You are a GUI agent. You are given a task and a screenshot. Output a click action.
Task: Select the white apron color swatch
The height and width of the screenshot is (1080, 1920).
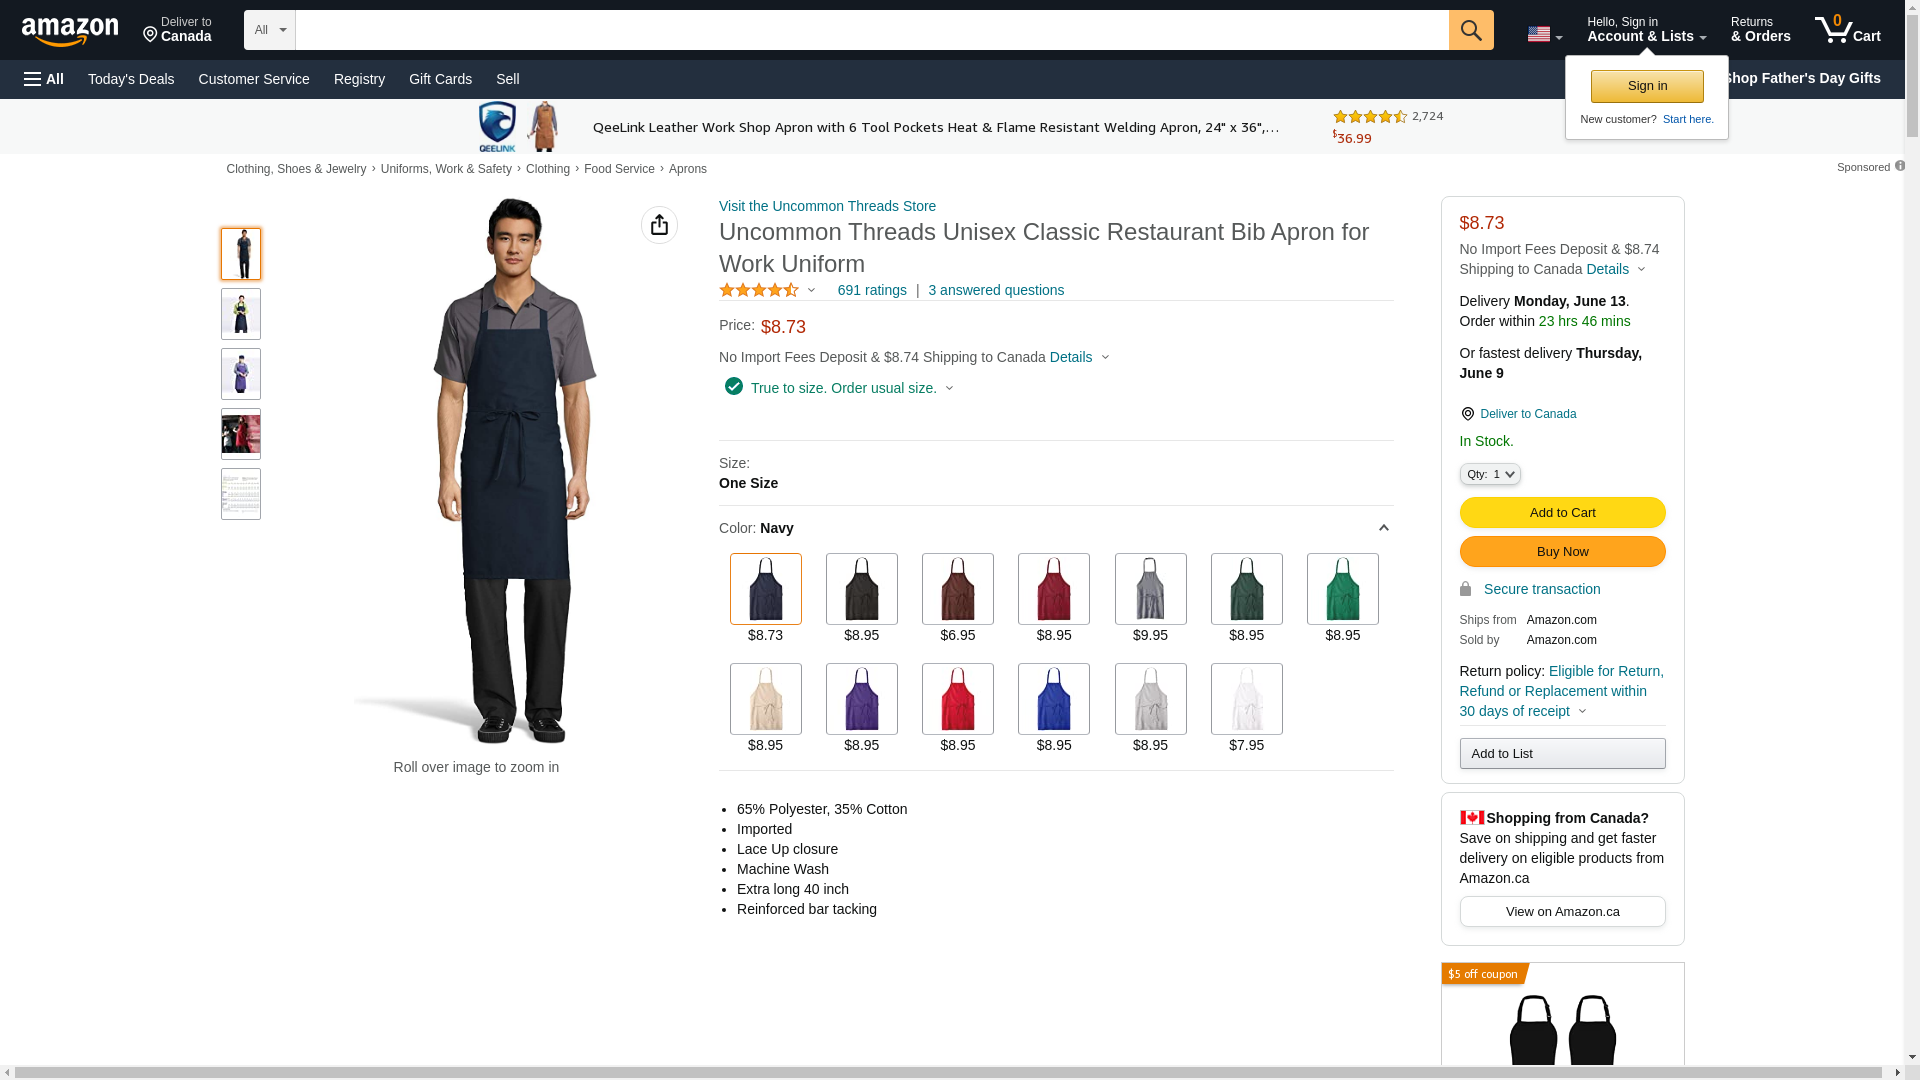pos(1246,699)
